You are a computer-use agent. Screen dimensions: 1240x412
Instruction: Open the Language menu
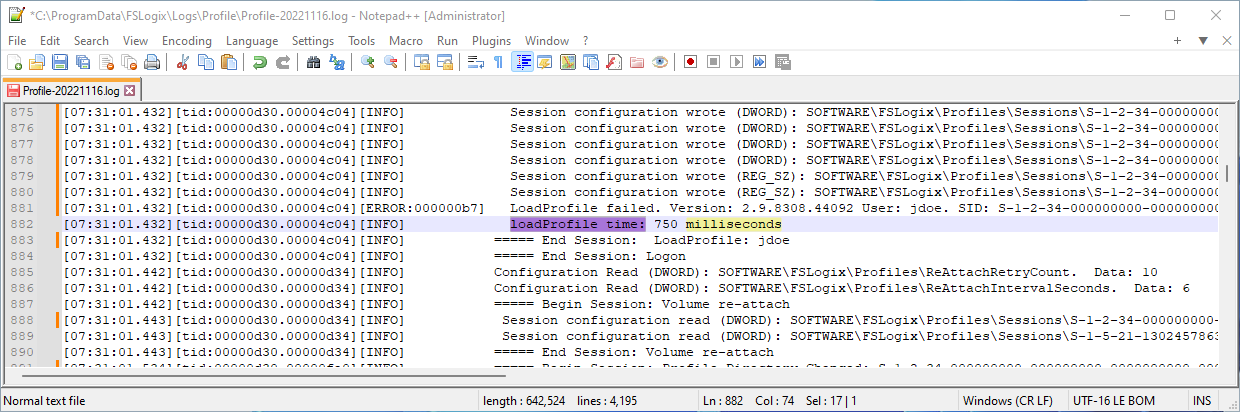[x=252, y=40]
